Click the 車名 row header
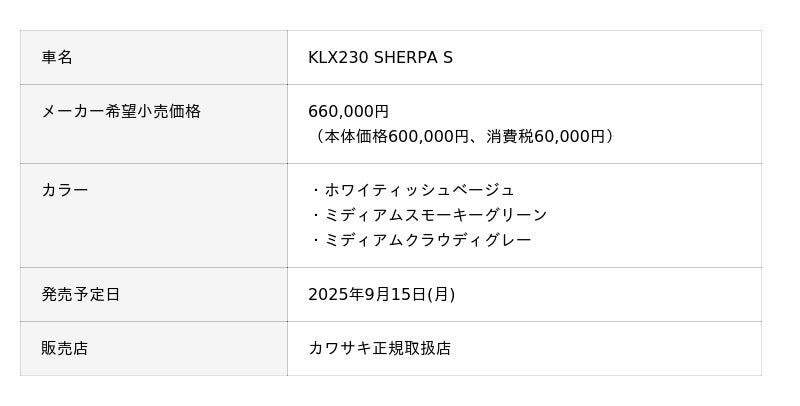The image size is (800, 406). pyautogui.click(x=57, y=58)
